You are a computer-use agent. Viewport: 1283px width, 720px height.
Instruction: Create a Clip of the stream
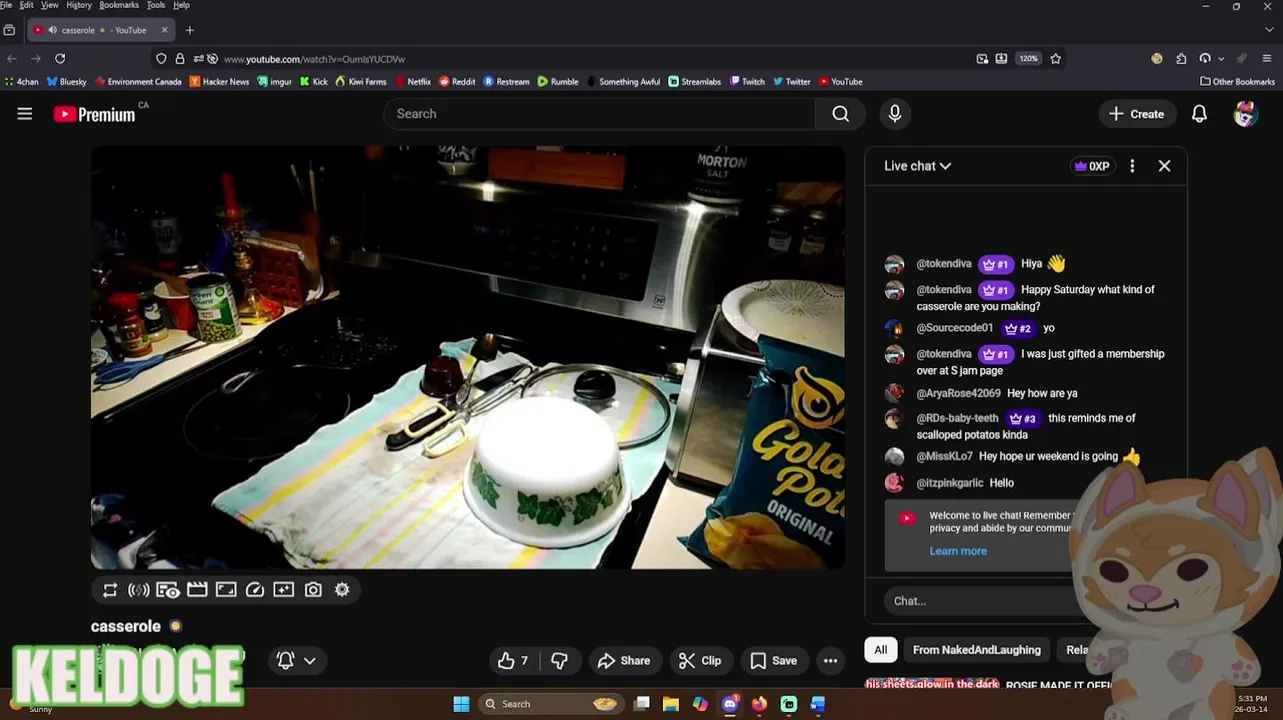(x=700, y=661)
